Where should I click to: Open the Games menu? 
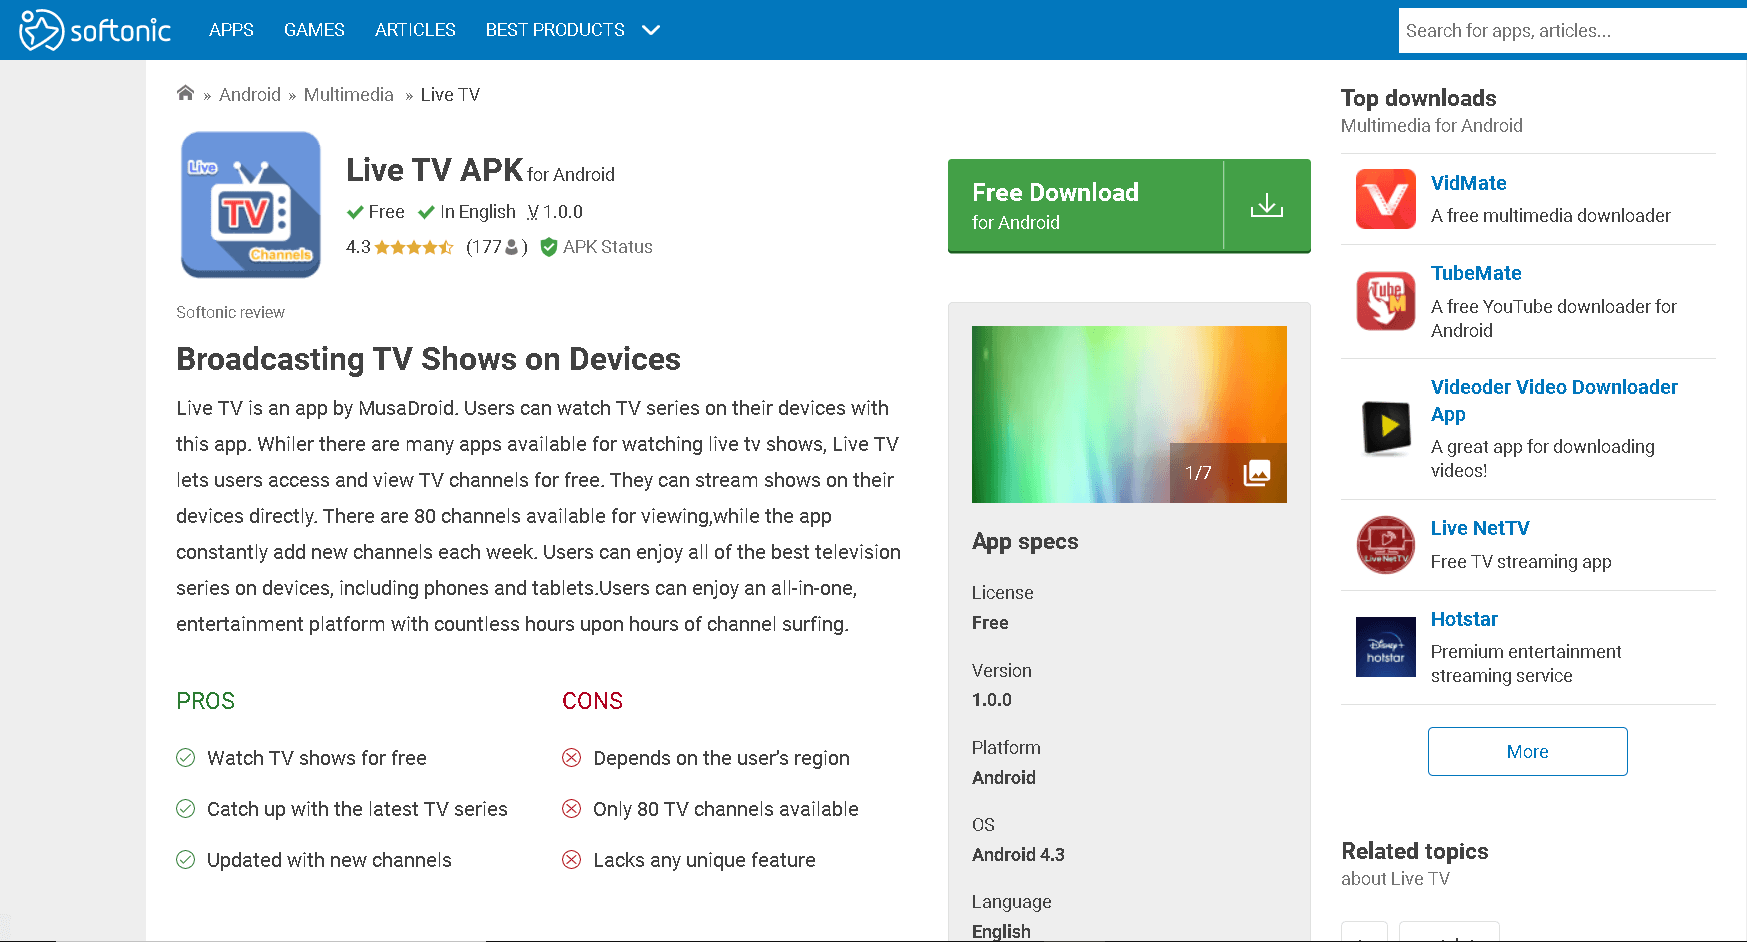(314, 30)
